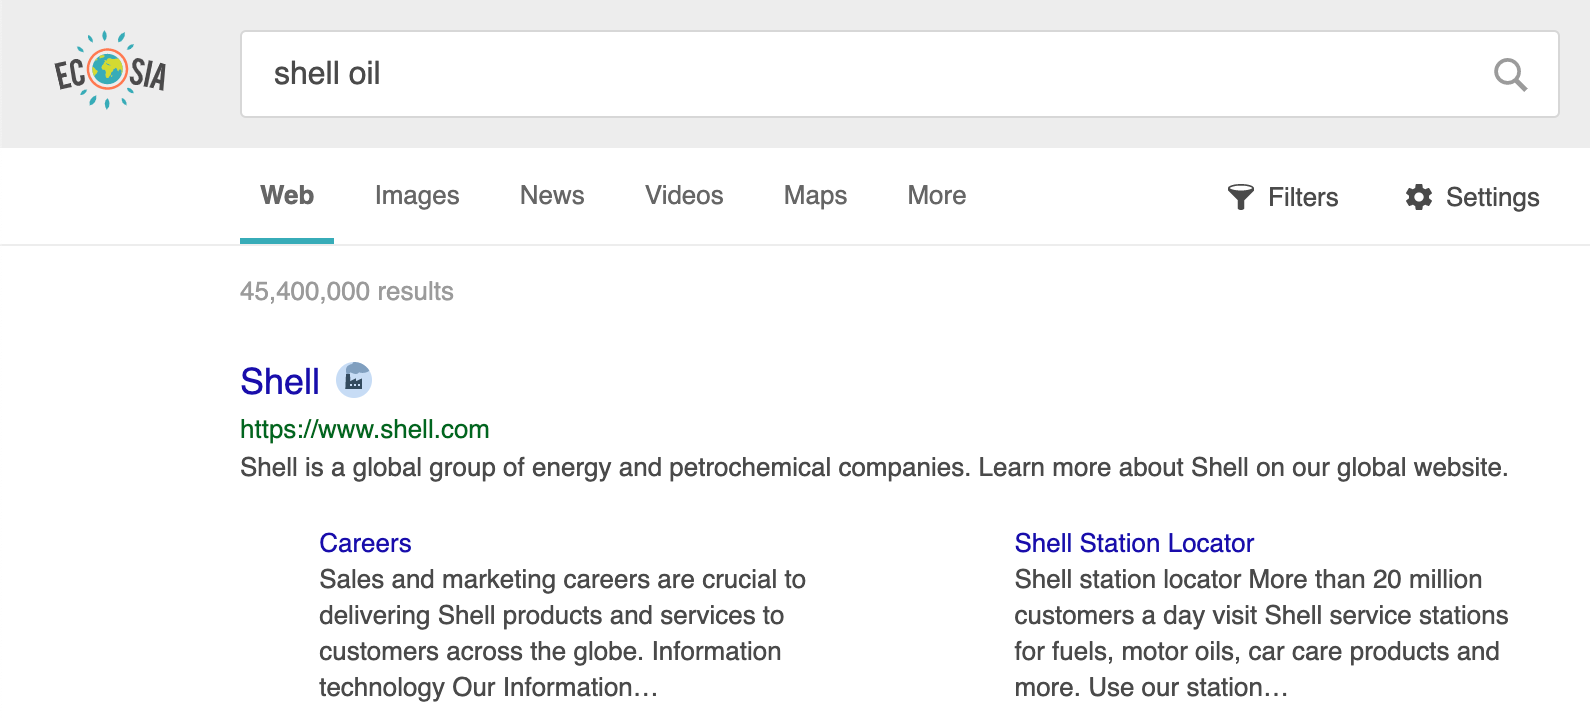This screenshot has width=1590, height=720.
Task: Switch to the Images tab
Action: [417, 196]
